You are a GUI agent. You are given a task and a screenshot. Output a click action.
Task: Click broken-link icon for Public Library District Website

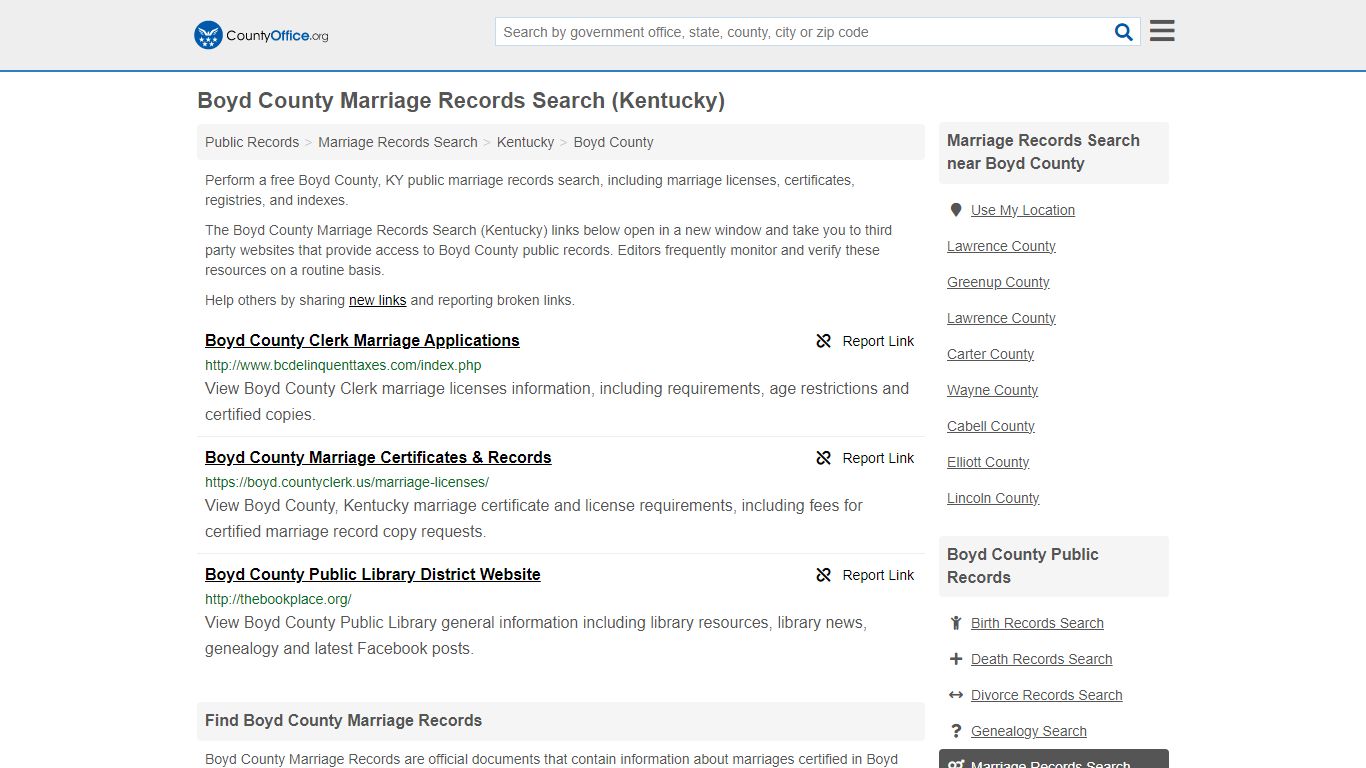pyautogui.click(x=824, y=575)
